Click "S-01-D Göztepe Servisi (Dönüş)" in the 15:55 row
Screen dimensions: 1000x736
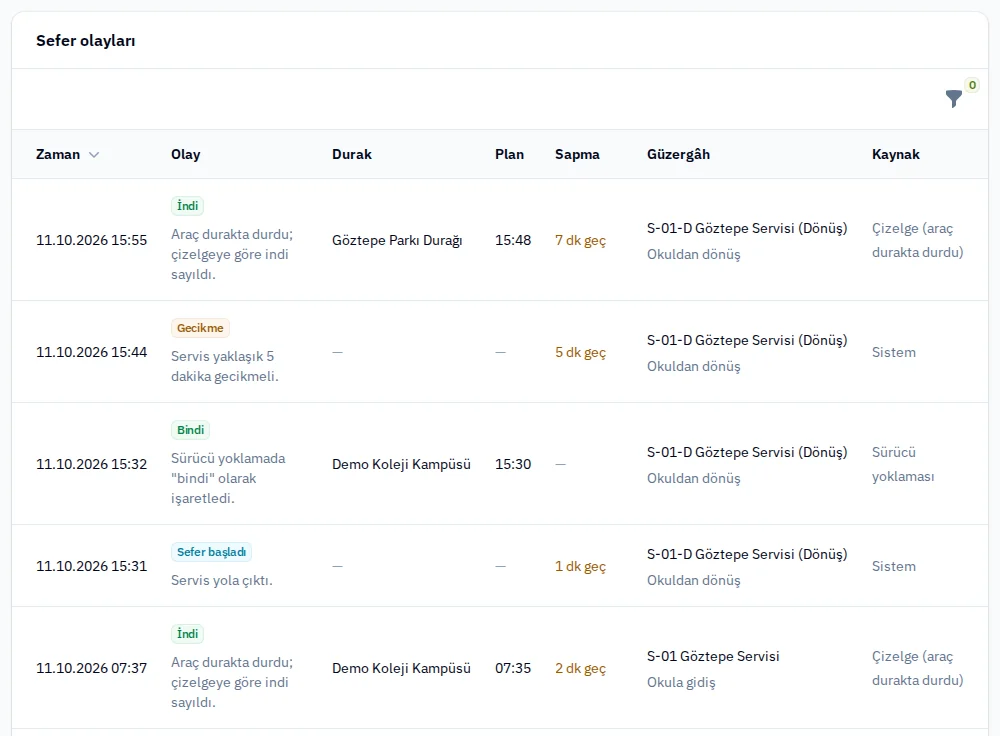747,228
